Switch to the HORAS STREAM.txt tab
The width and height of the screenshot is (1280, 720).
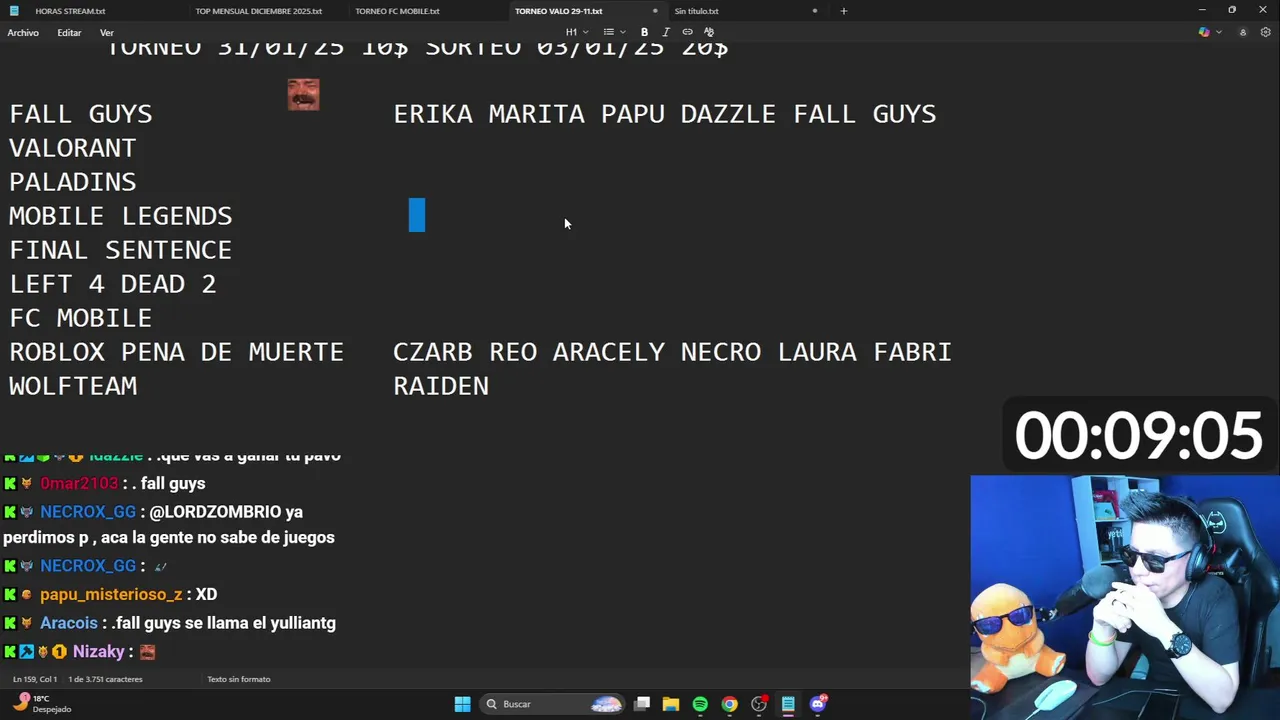70,11
